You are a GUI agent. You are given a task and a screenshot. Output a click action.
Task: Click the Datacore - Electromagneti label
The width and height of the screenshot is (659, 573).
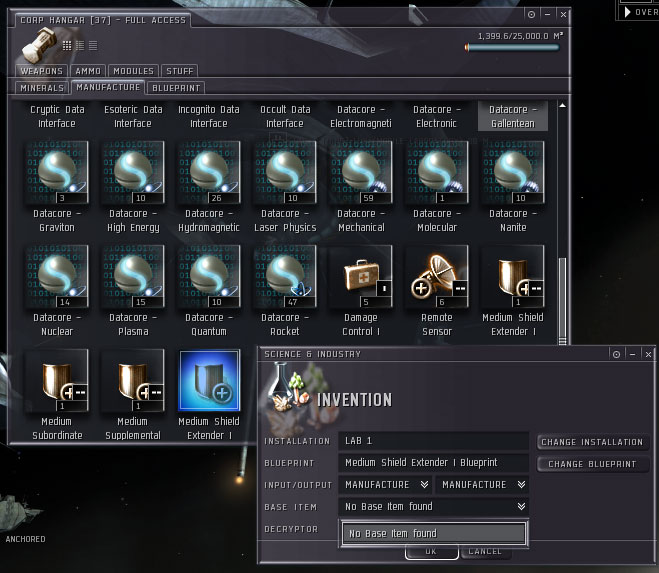[x=361, y=116]
